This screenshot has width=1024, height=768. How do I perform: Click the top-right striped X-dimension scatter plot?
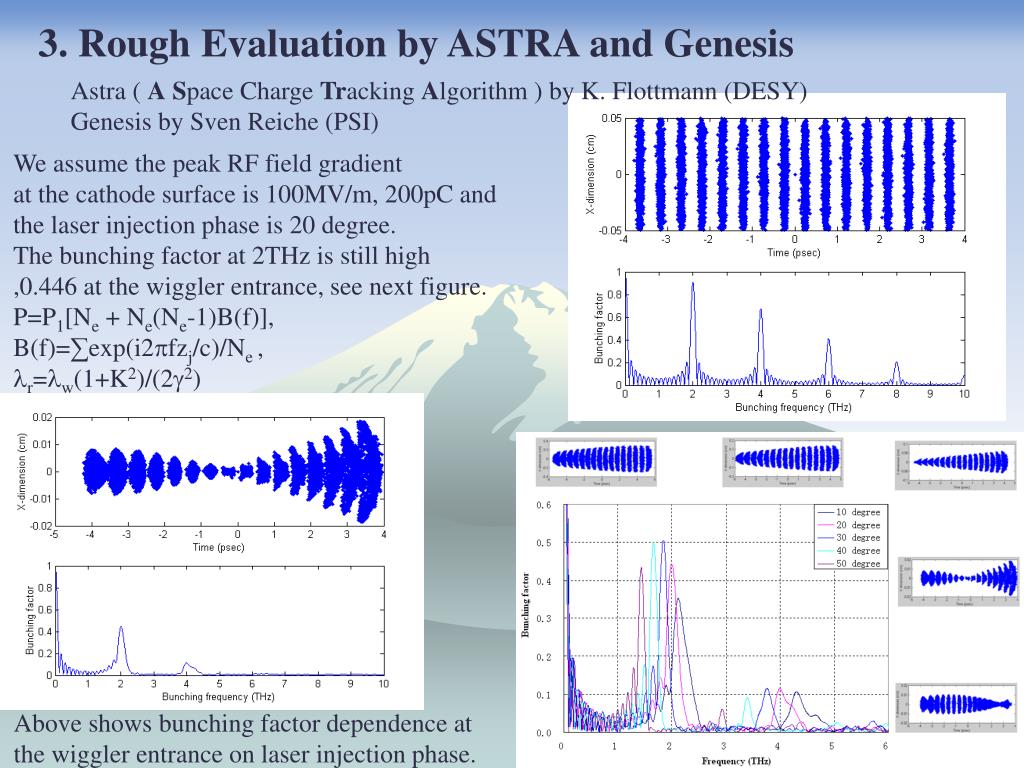coord(795,174)
